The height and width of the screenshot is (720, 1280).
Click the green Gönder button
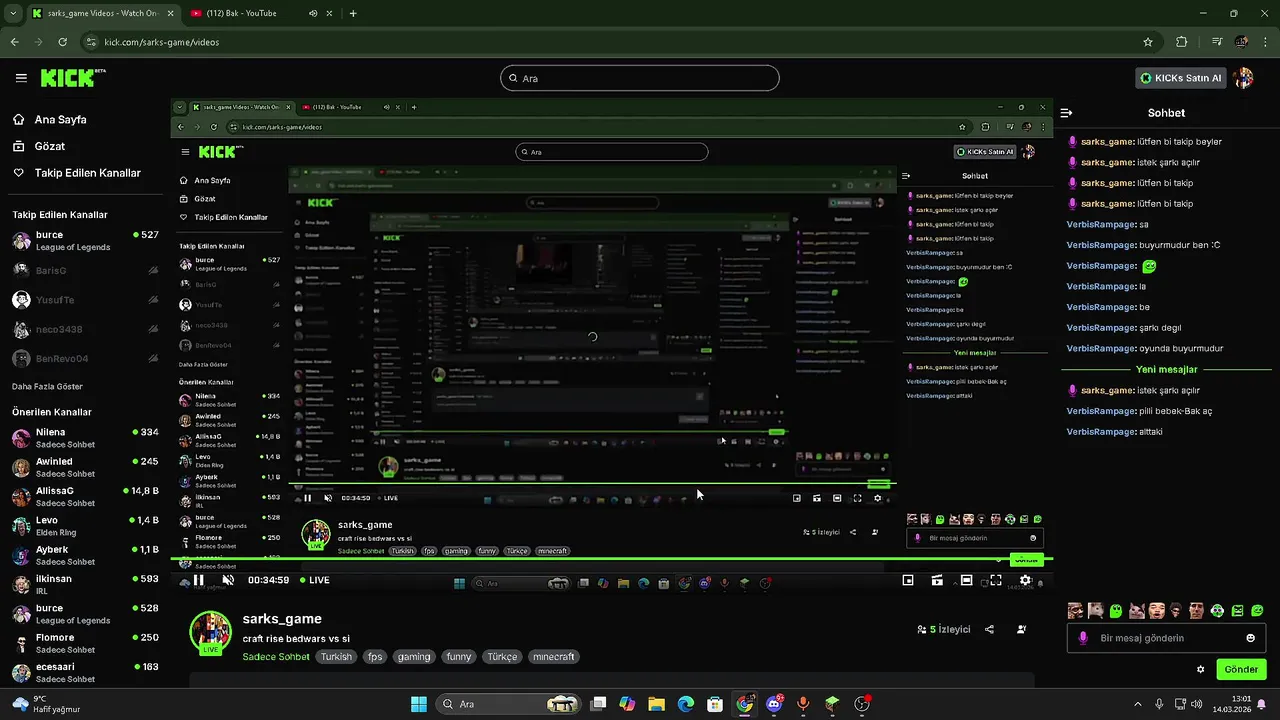tap(1241, 669)
